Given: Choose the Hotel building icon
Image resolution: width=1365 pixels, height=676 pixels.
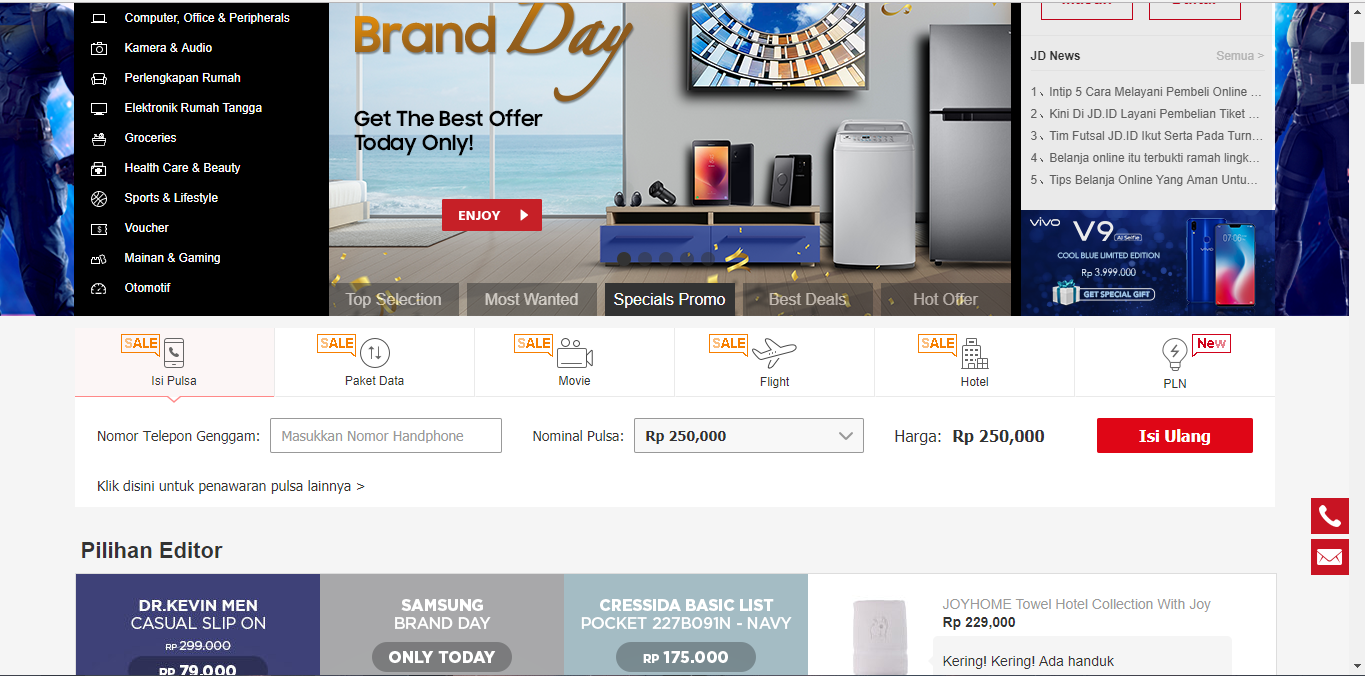Looking at the screenshot, I should click(x=974, y=352).
